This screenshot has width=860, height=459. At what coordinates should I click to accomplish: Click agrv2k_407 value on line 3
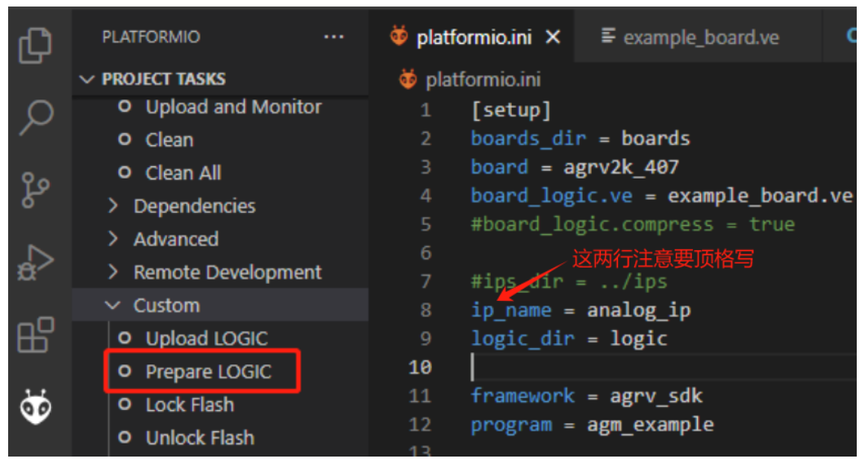coord(621,167)
